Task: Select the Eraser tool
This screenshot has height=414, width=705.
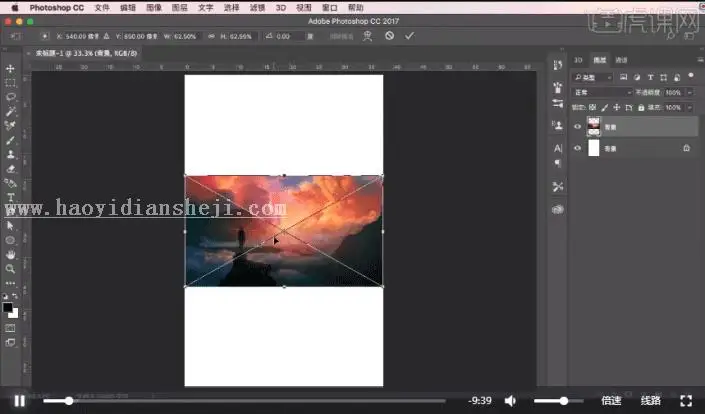Action: click(10, 169)
